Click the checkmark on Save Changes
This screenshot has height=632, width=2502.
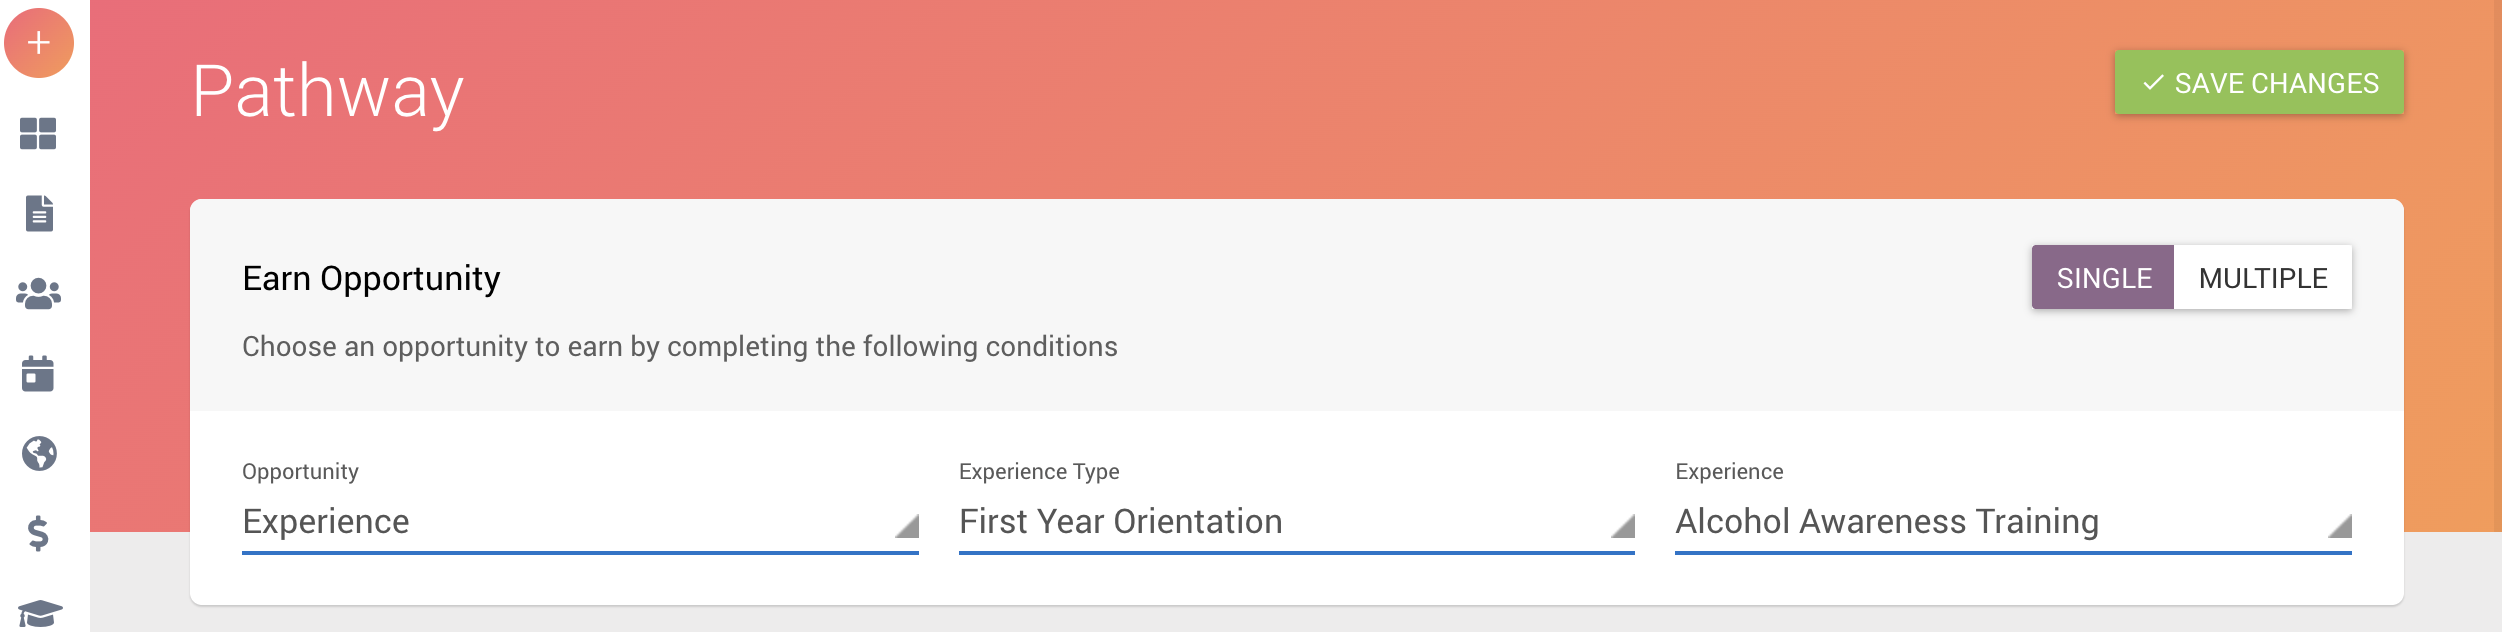pos(2153,83)
